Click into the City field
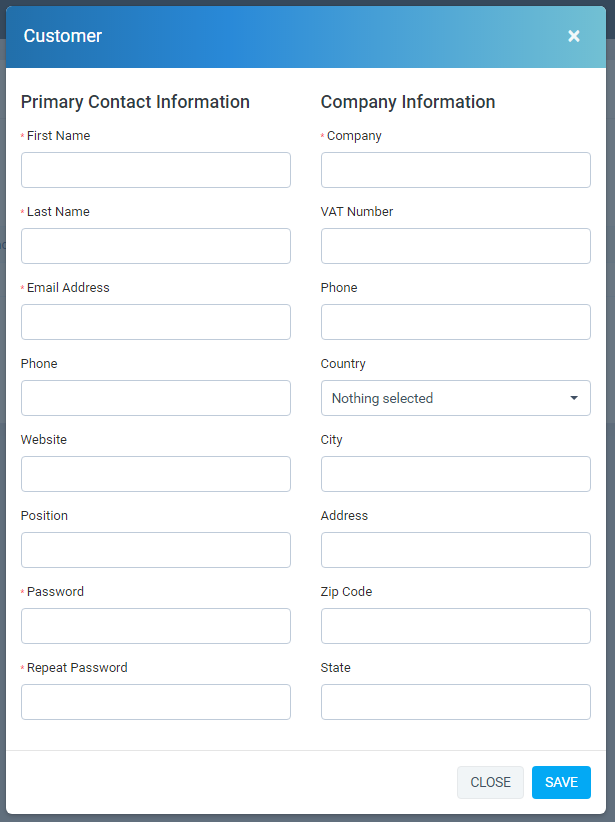This screenshot has width=615, height=822. point(455,474)
